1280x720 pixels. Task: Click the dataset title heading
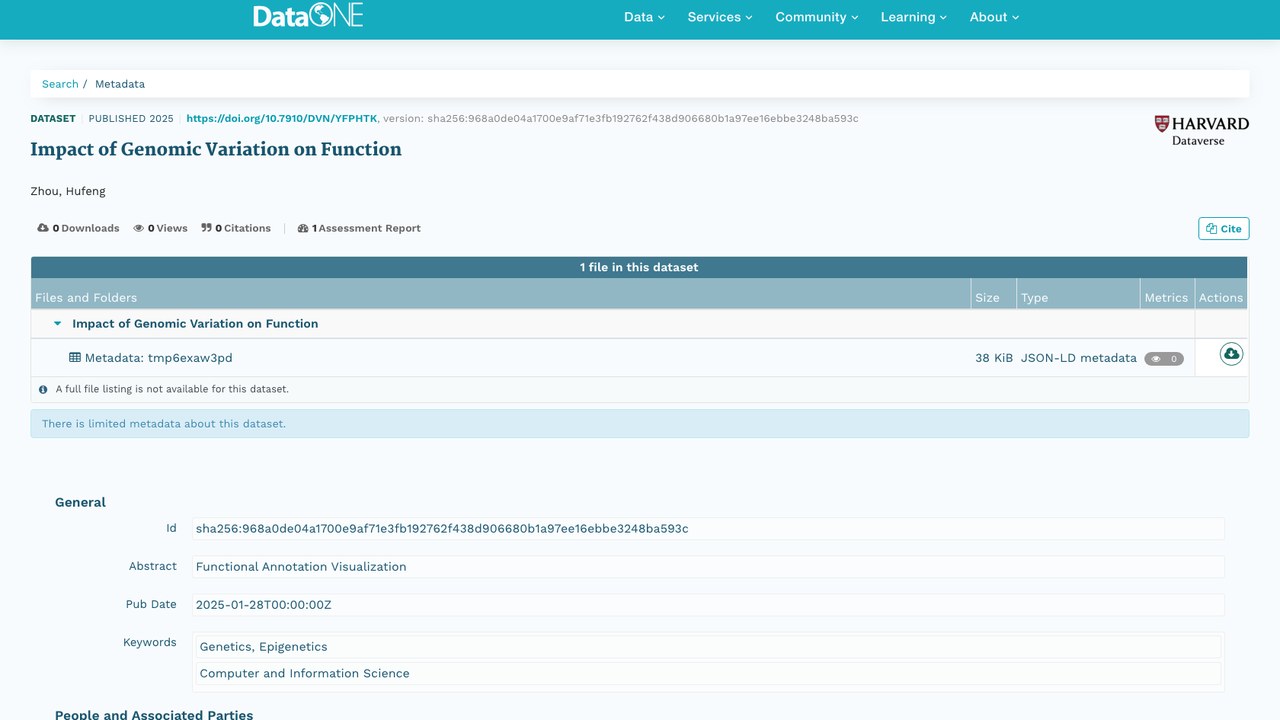pyautogui.click(x=216, y=149)
